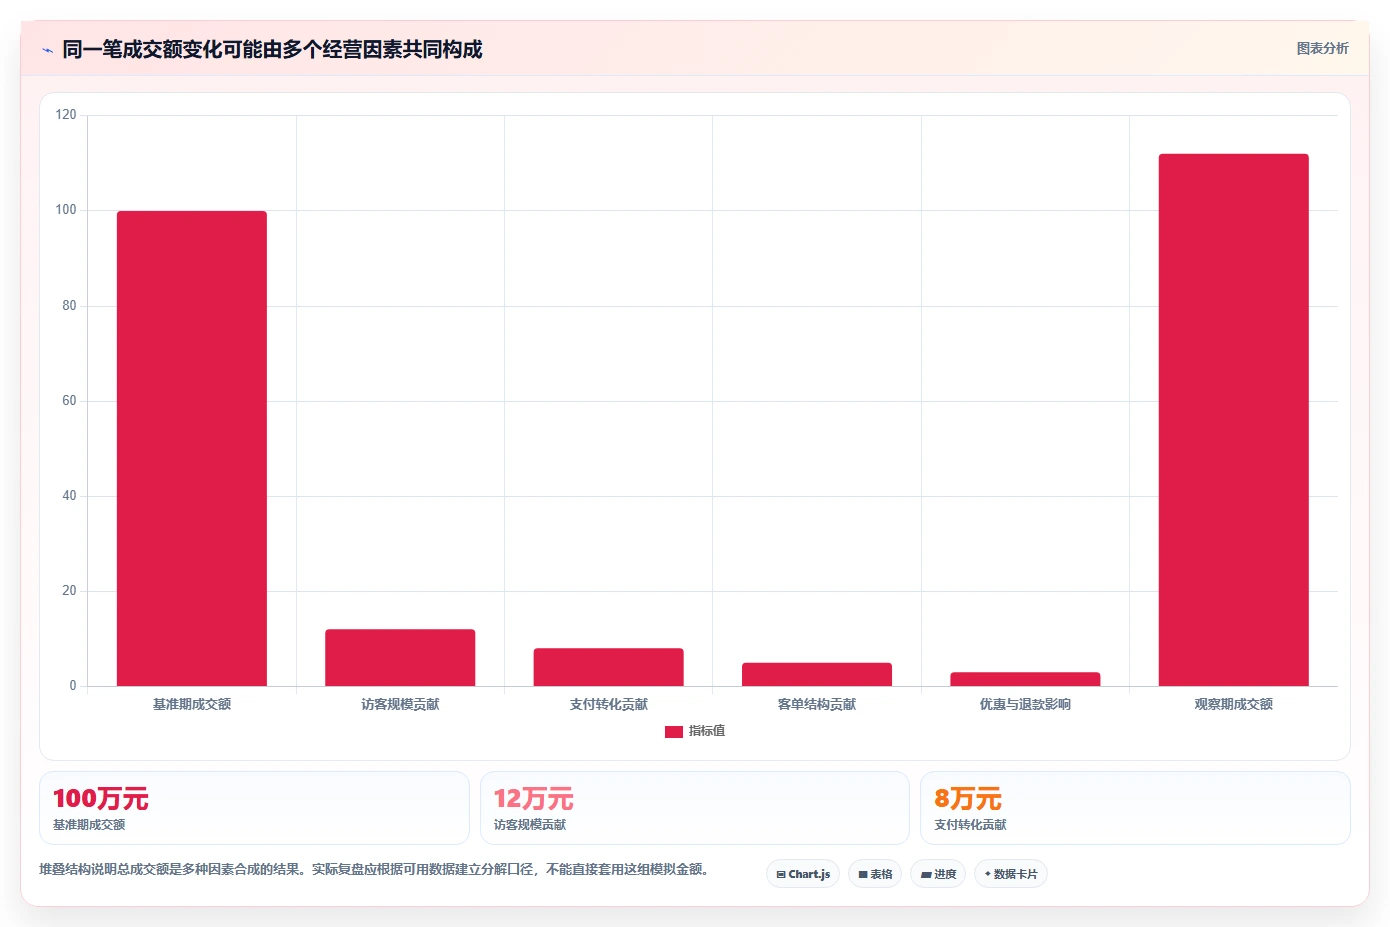Click the lightning icon beside the chart title

[47, 50]
